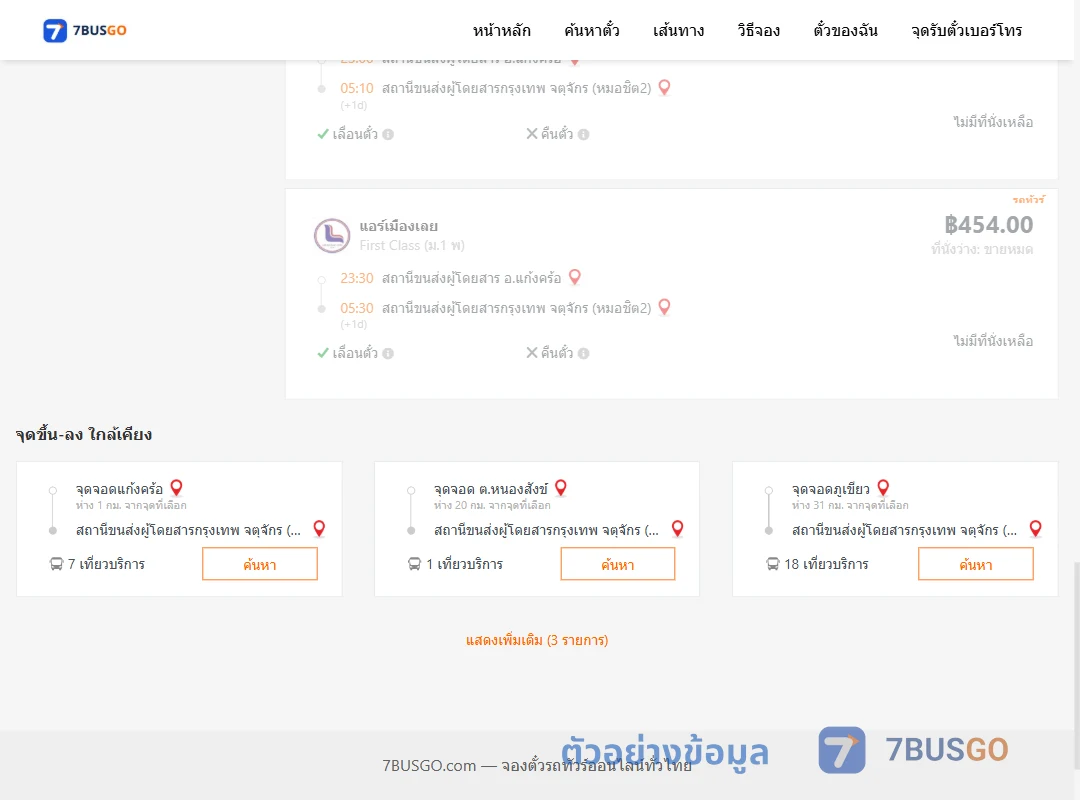Click map pin beside จุดจอดแก้งคร้อ
The image size is (1080, 800).
click(x=176, y=488)
